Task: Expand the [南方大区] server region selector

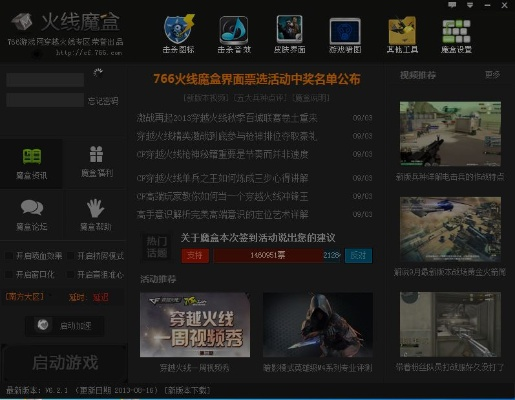Action: (x=25, y=297)
